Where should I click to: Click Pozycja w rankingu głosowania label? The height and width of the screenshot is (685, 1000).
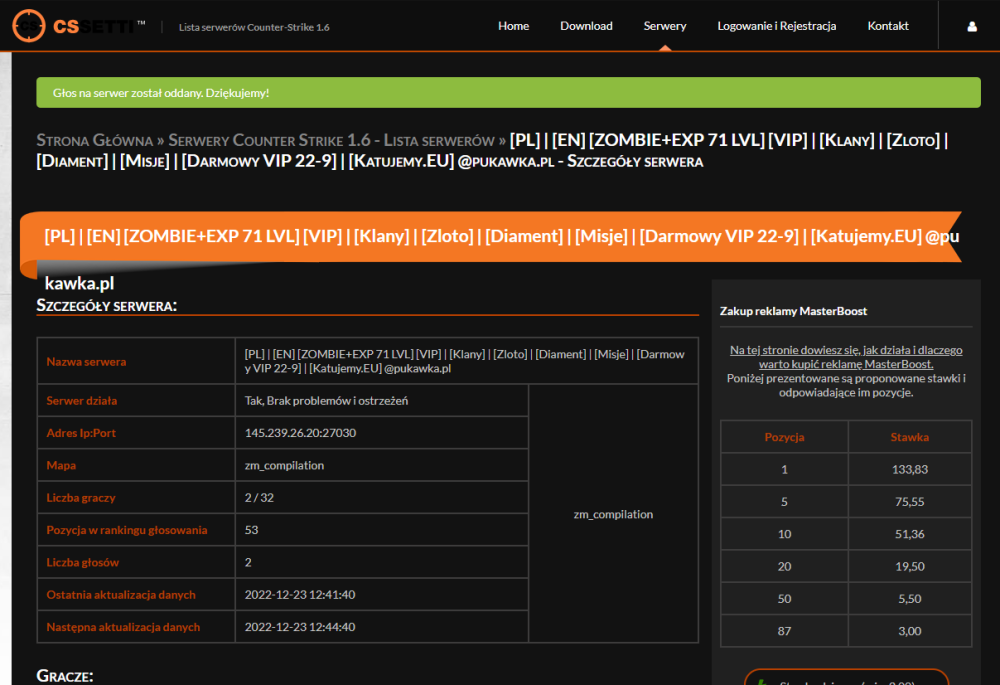[x=126, y=530]
